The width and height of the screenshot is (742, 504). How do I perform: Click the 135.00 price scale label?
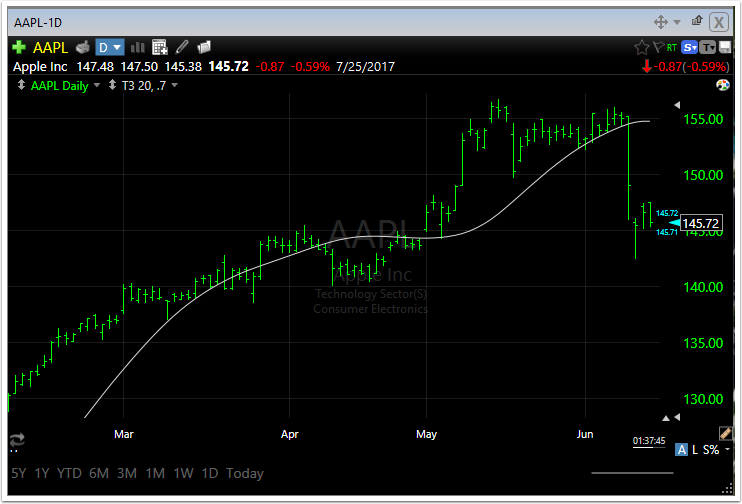click(703, 343)
